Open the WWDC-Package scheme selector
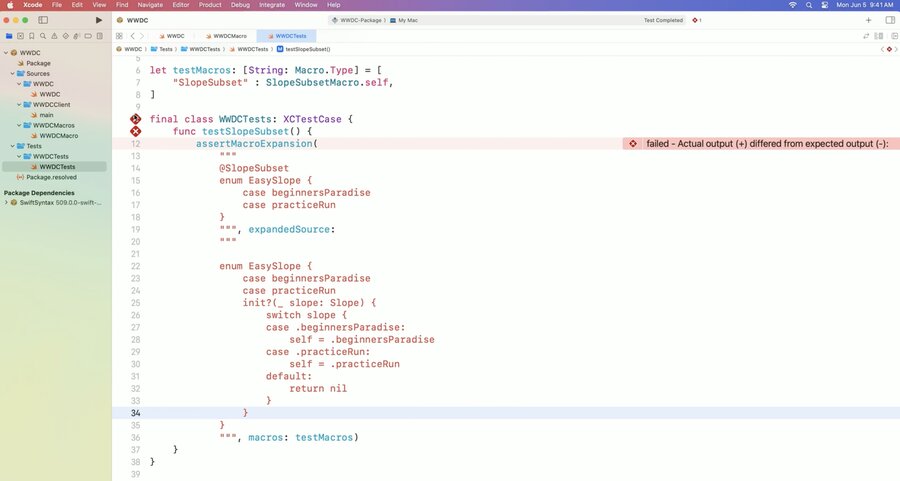 click(357, 20)
